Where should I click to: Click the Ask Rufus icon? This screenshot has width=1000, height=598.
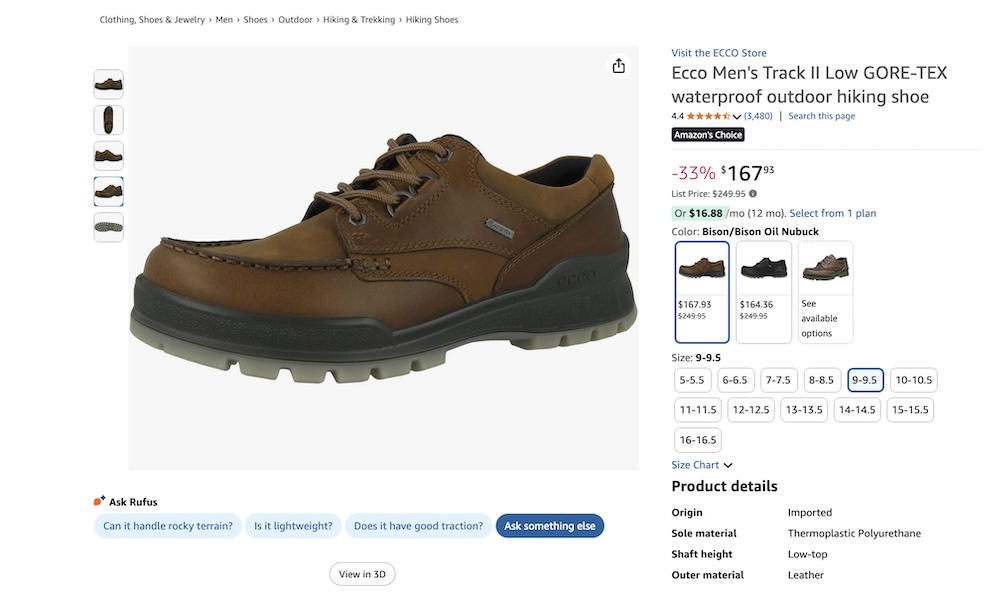[x=99, y=502]
